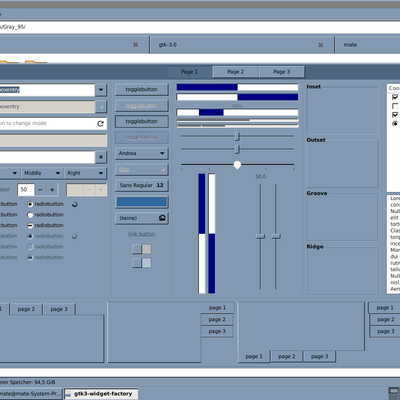Click the plus stepper next to value 50
Viewport: 400px width, 400px height.
pyautogui.click(x=52, y=190)
